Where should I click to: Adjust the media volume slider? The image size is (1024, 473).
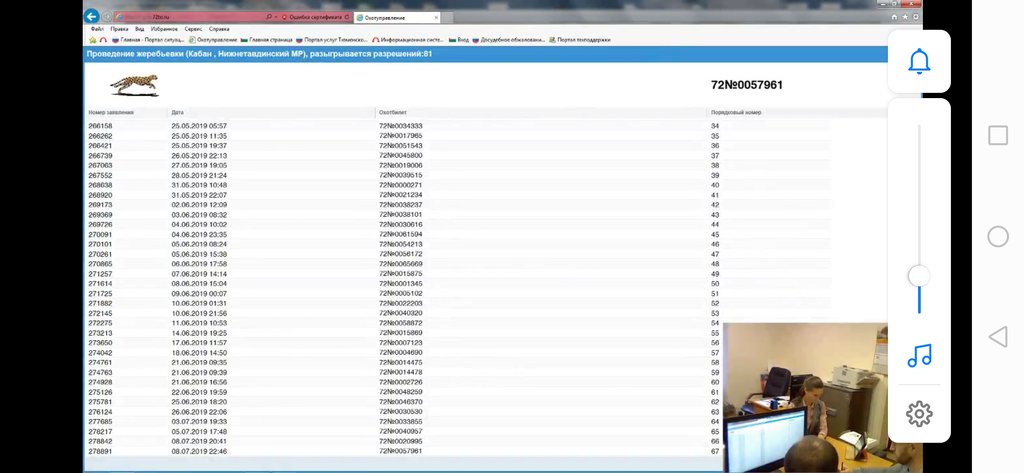919,276
